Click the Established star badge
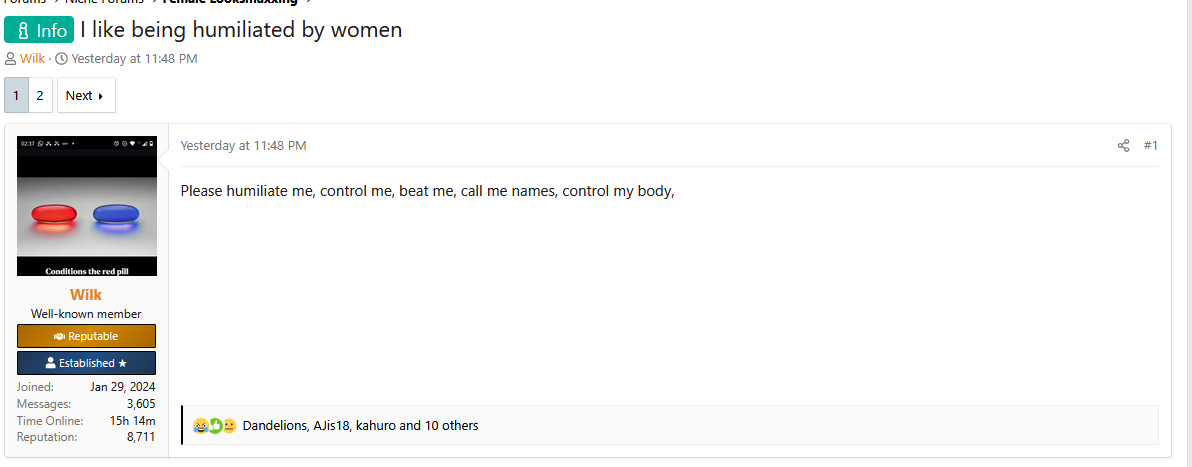 (x=86, y=363)
